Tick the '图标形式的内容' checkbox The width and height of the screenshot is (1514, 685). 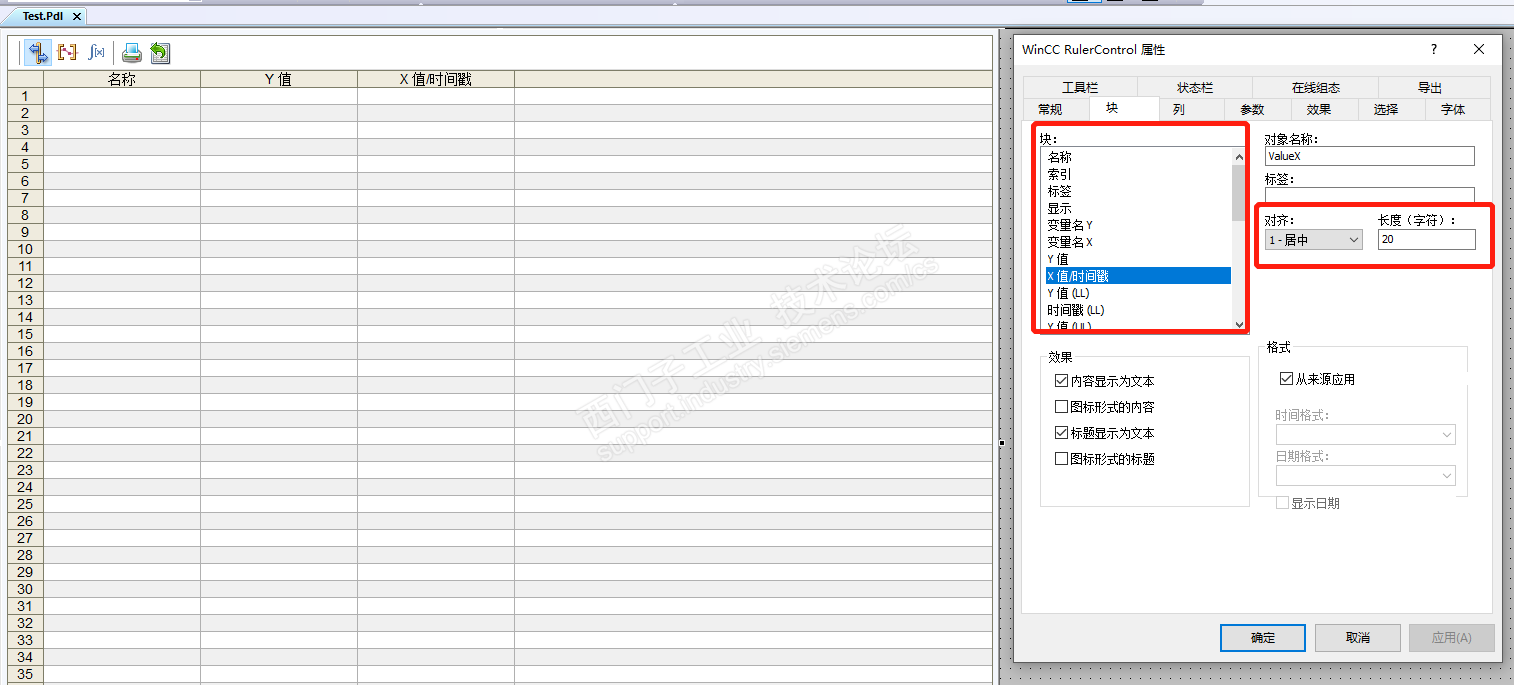click(1062, 407)
